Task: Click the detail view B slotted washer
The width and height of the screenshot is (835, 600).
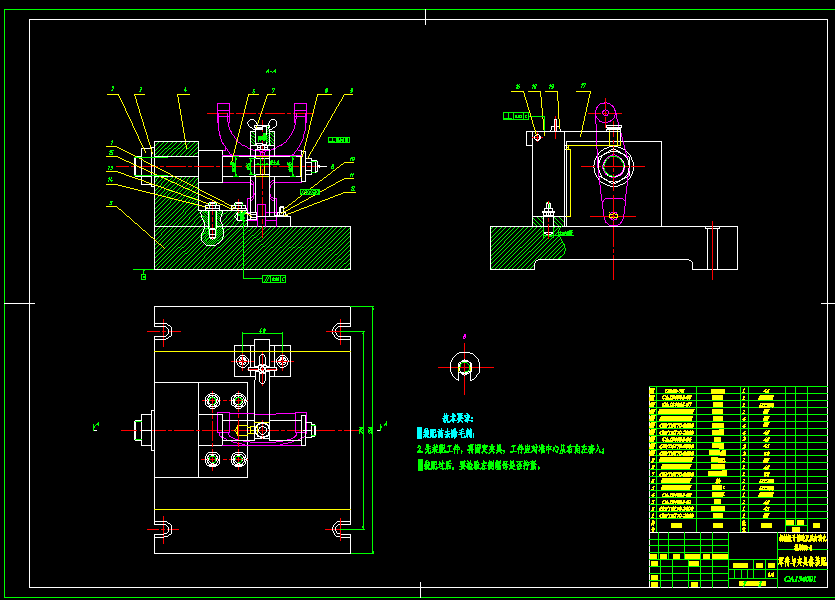Action: 464,367
